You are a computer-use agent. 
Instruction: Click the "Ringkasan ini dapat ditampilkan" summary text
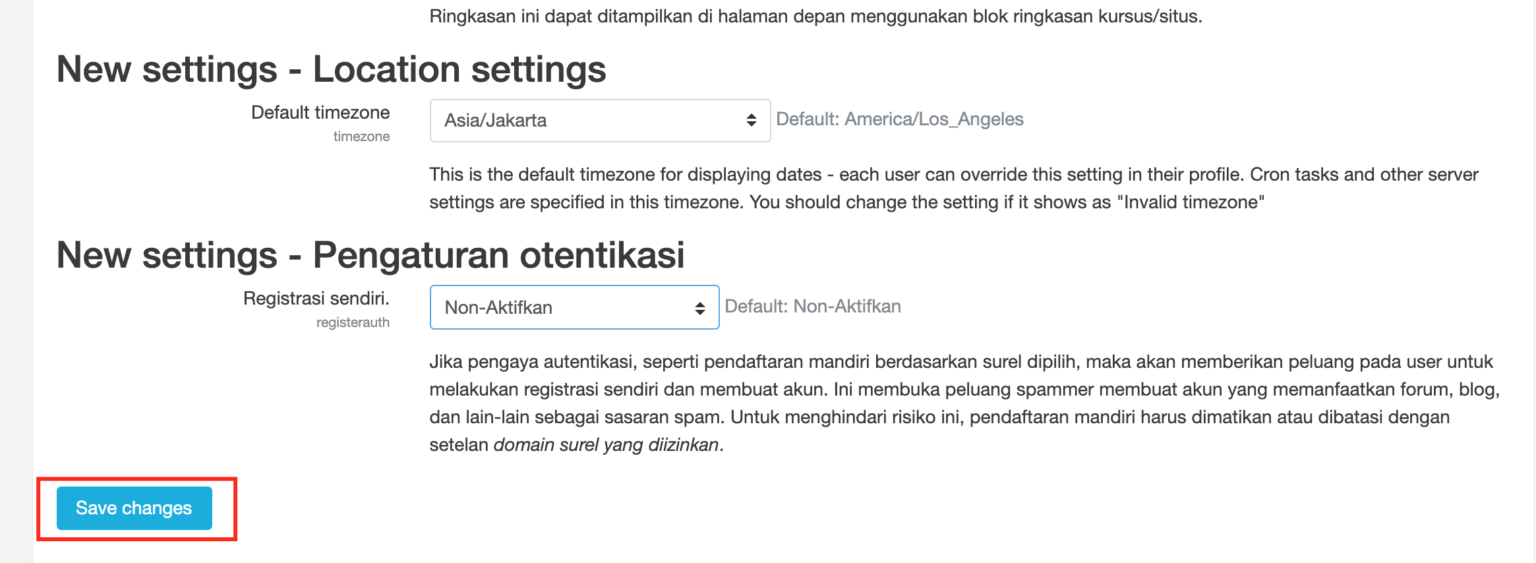pos(815,17)
